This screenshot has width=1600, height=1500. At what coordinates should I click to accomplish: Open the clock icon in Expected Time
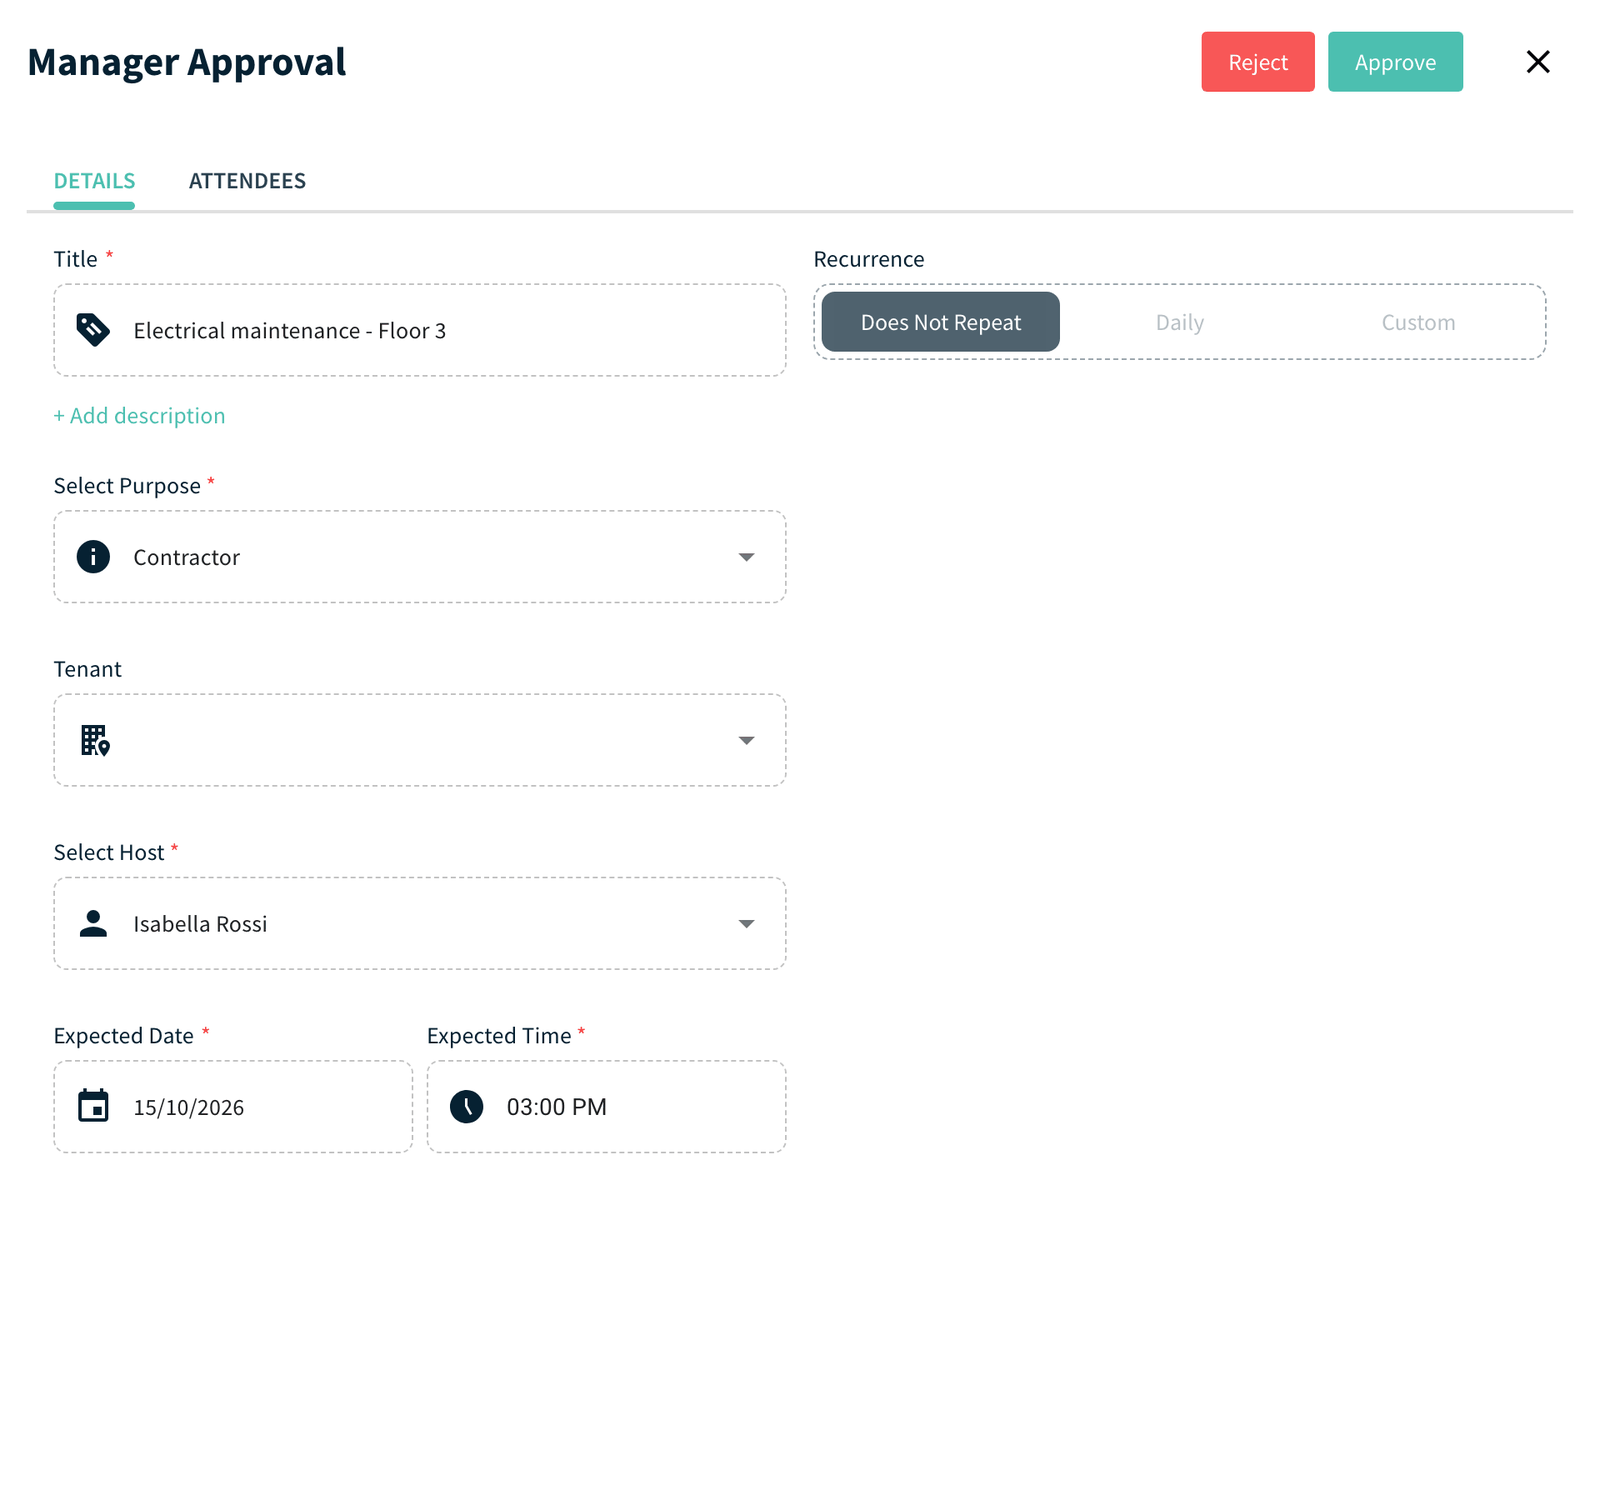tap(466, 1106)
